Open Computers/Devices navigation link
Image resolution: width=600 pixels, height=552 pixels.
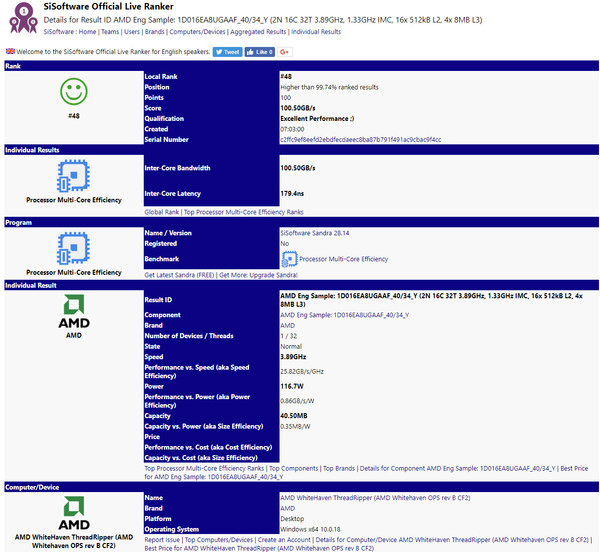(x=197, y=32)
